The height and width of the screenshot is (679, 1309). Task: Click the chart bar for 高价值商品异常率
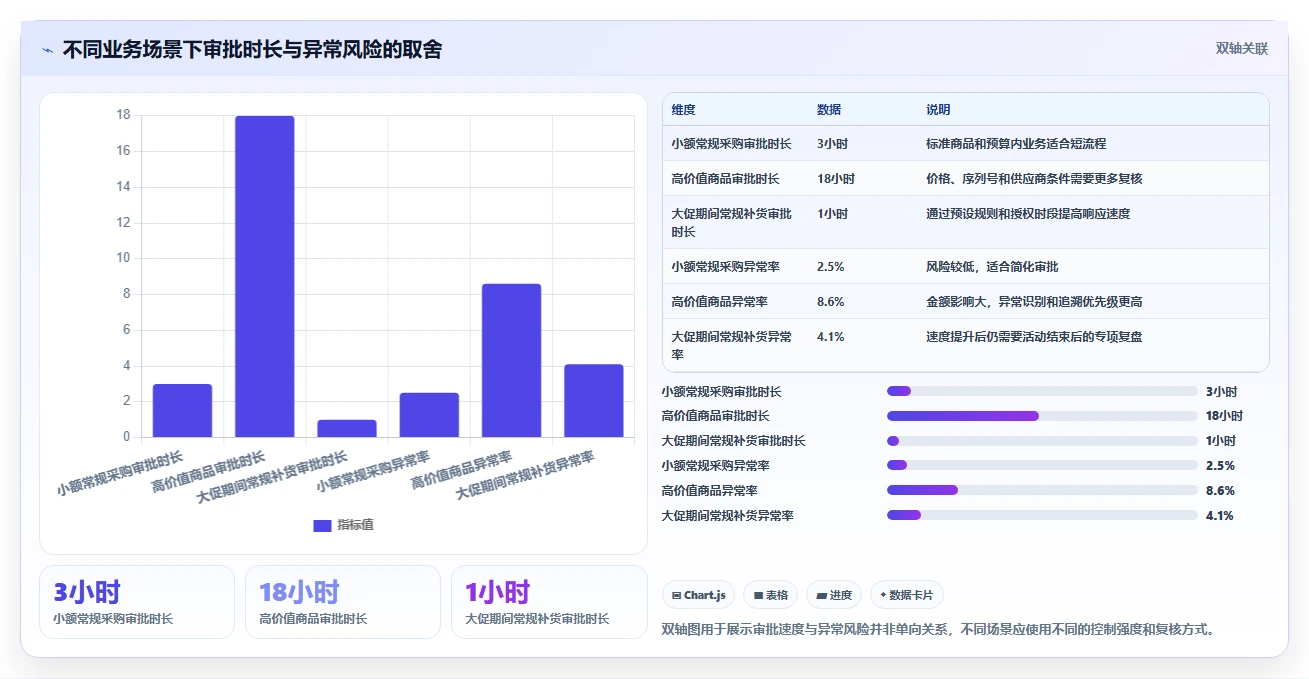(x=511, y=361)
